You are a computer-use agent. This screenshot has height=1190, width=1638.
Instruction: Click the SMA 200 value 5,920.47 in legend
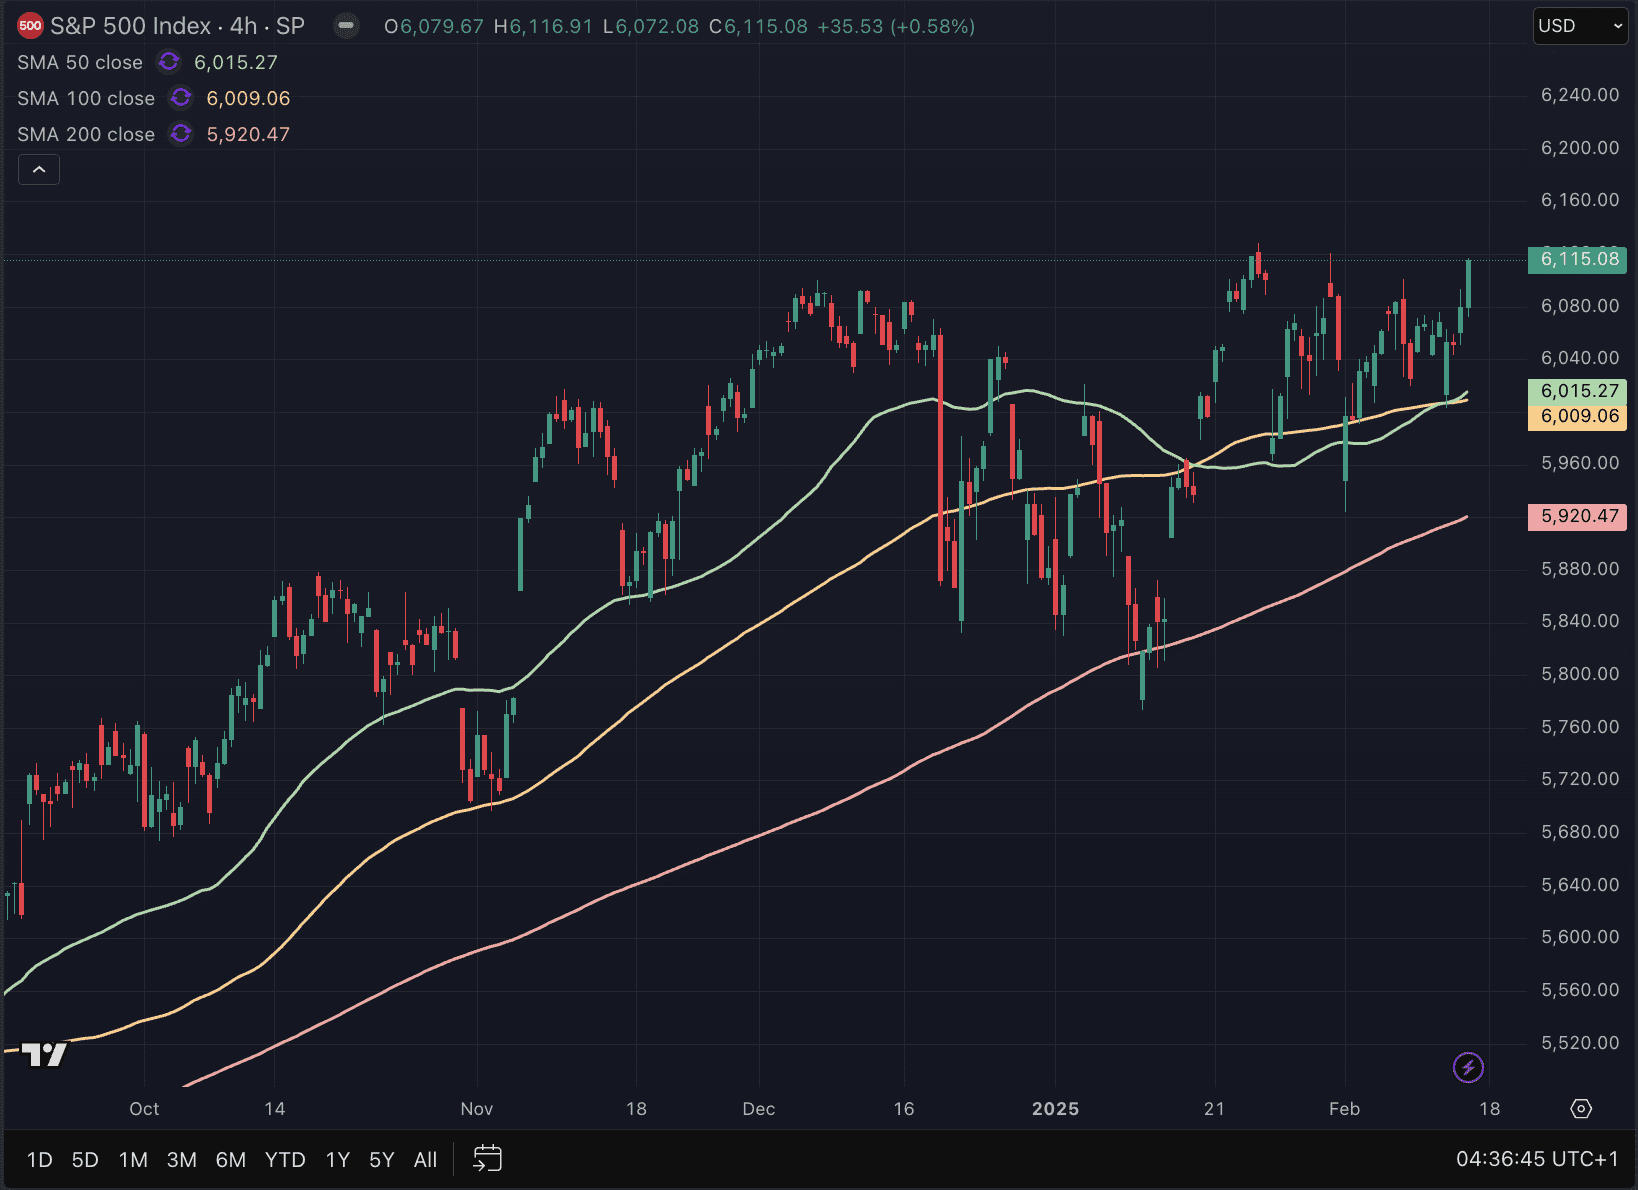click(x=248, y=134)
